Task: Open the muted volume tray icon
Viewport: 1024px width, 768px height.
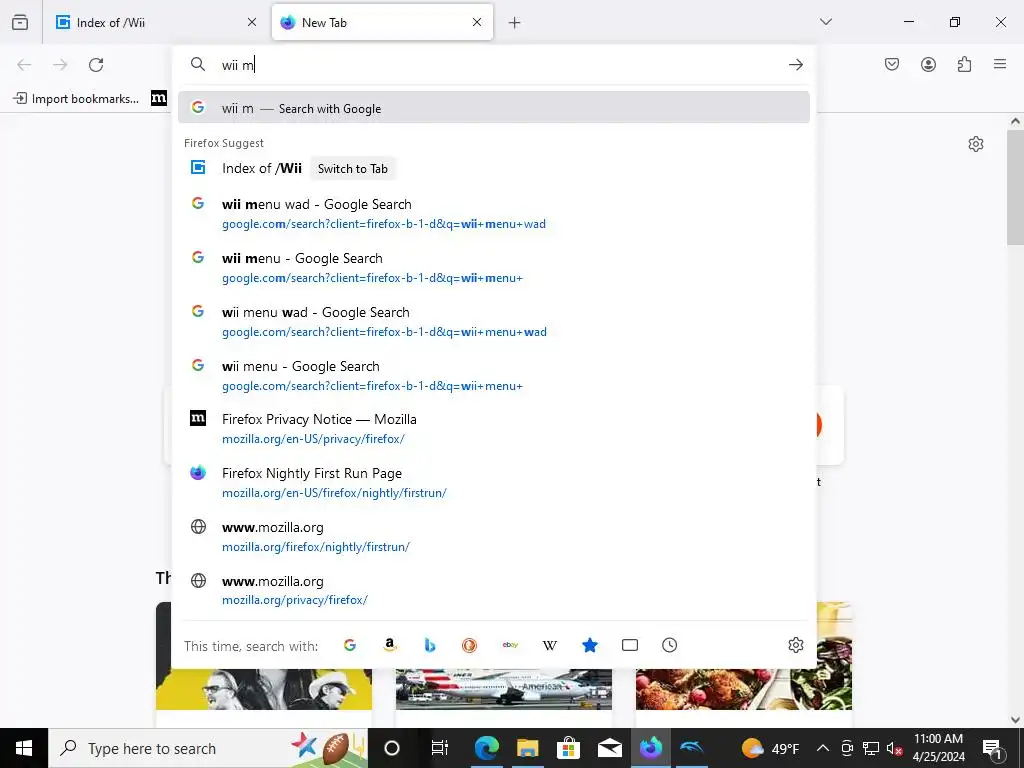Action: pos(895,748)
